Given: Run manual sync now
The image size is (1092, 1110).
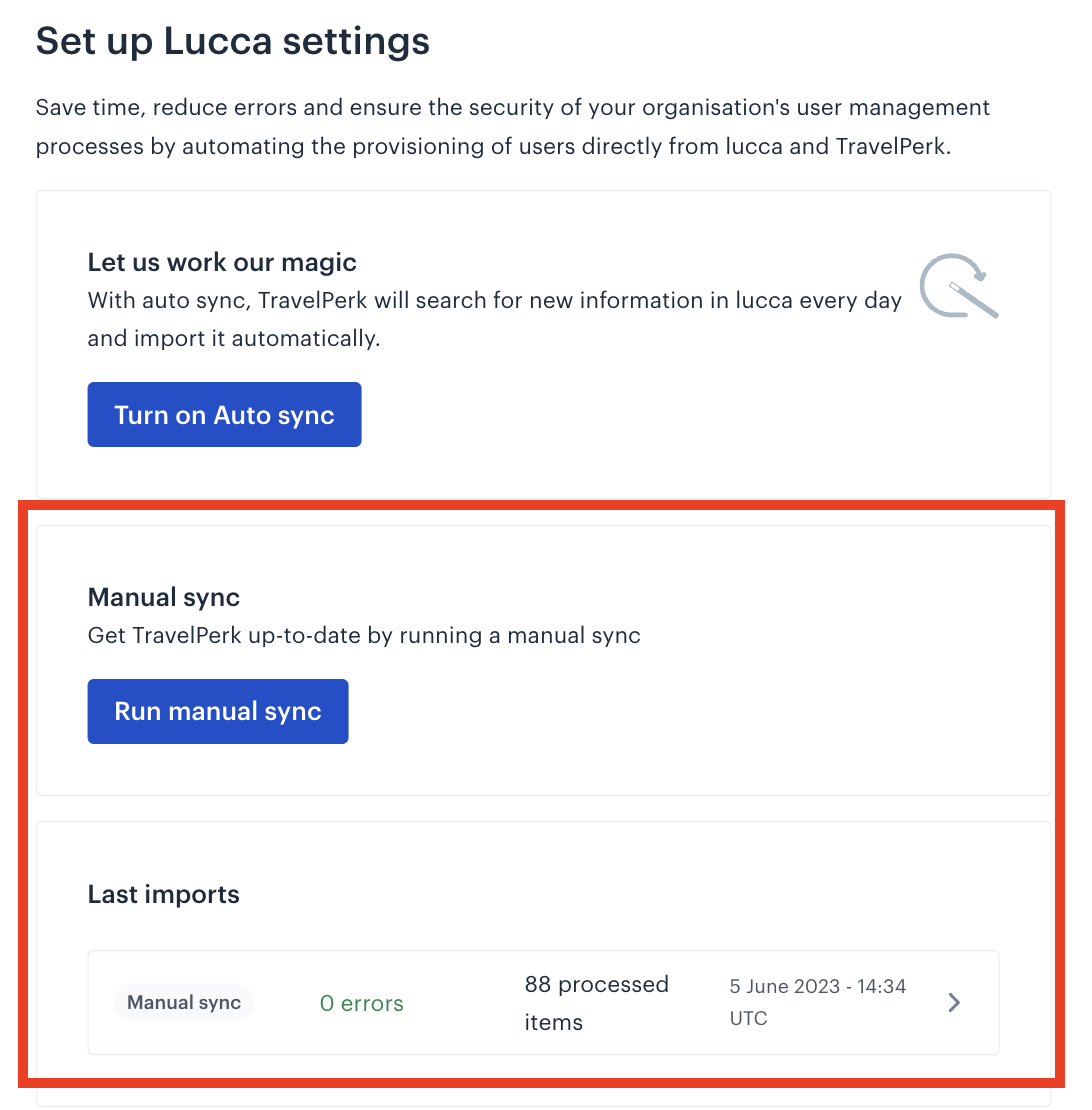Looking at the screenshot, I should (218, 711).
